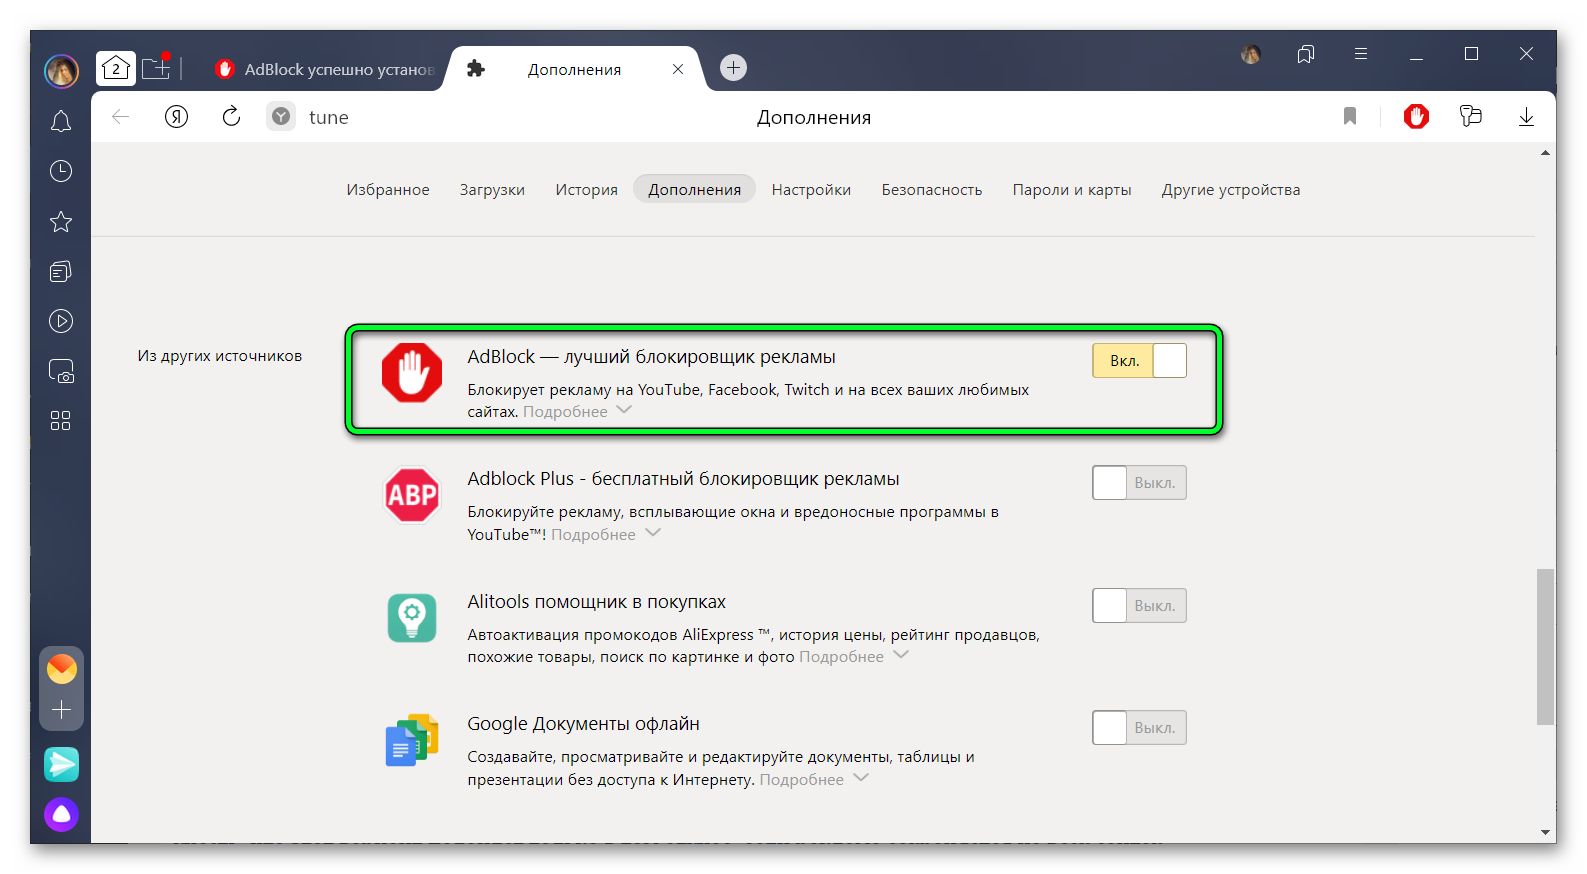Open the Избранное tab
The image size is (1587, 874).
(388, 190)
